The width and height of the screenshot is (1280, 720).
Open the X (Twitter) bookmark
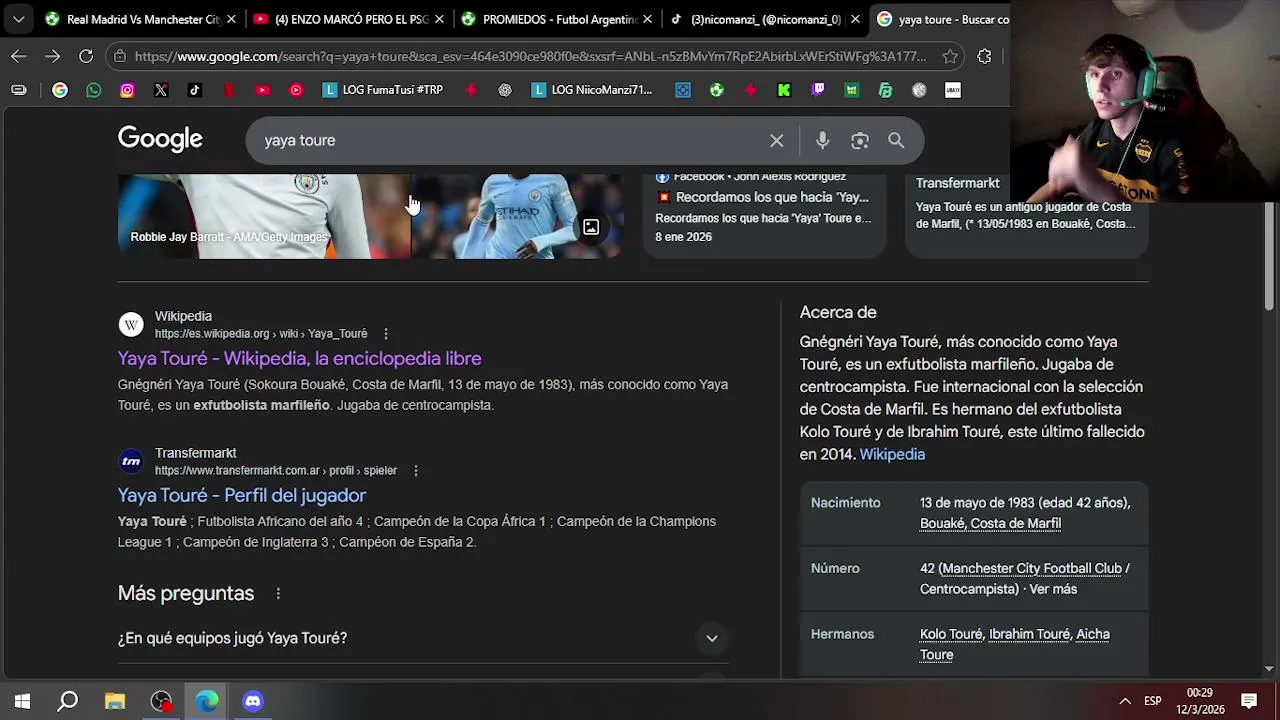pyautogui.click(x=161, y=90)
